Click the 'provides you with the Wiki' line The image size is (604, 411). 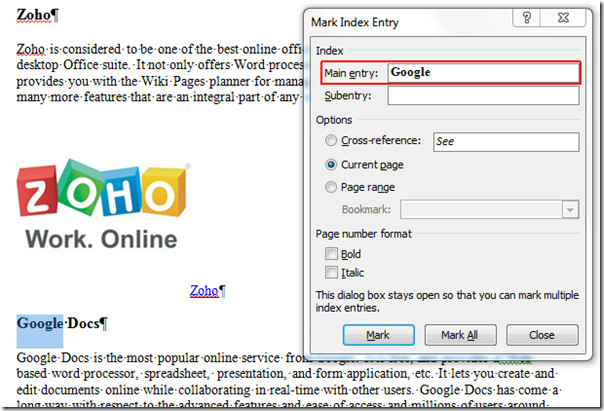click(160, 81)
